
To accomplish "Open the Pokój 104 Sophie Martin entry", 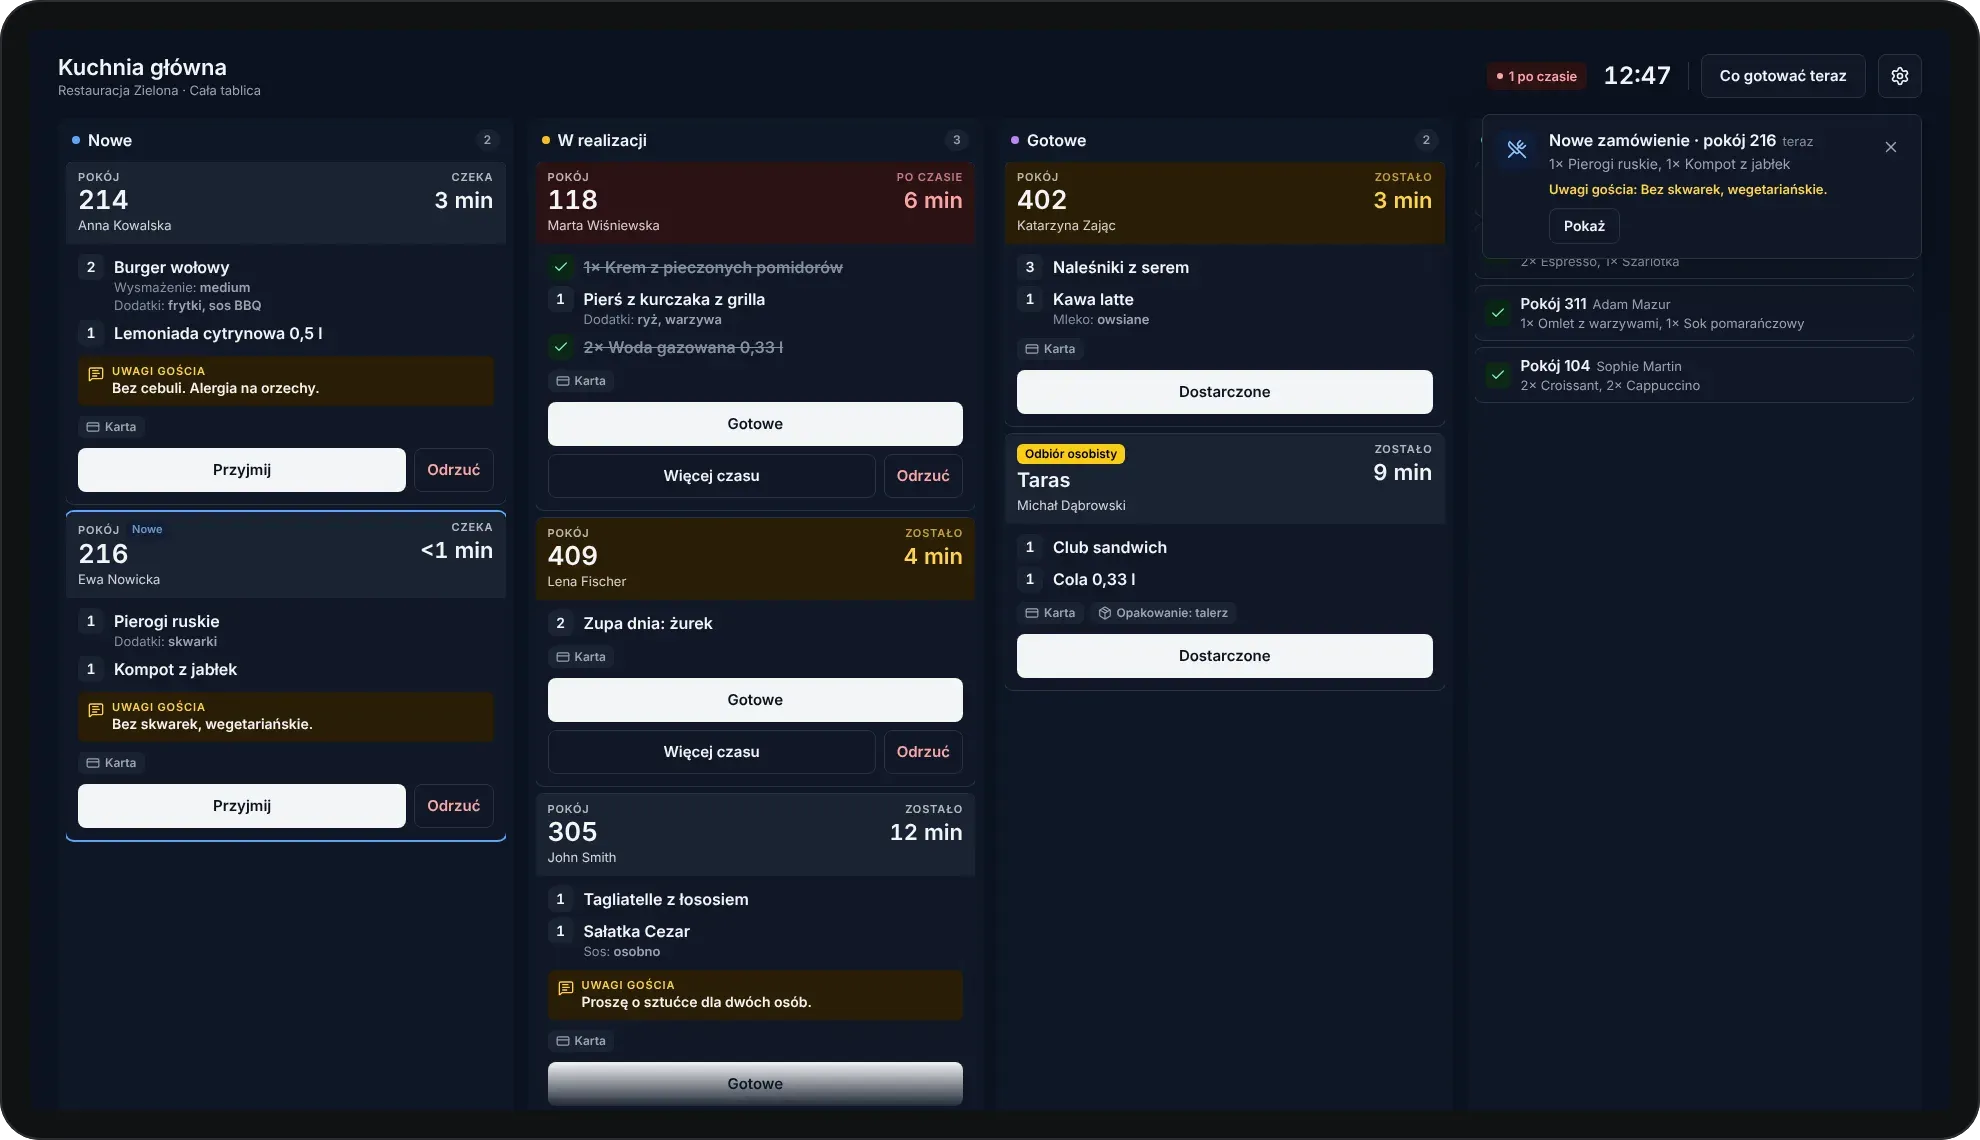I will tap(1694, 375).
